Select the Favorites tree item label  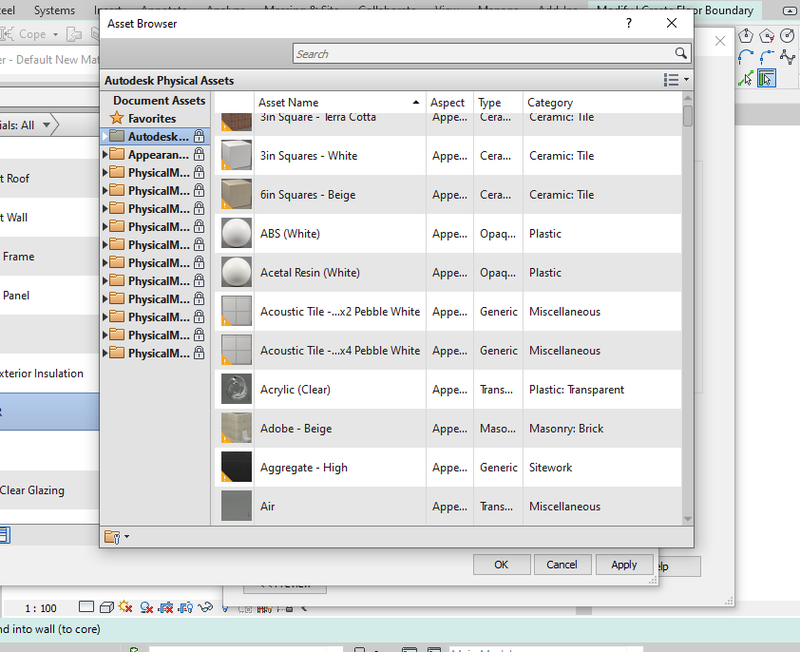[x=152, y=118]
